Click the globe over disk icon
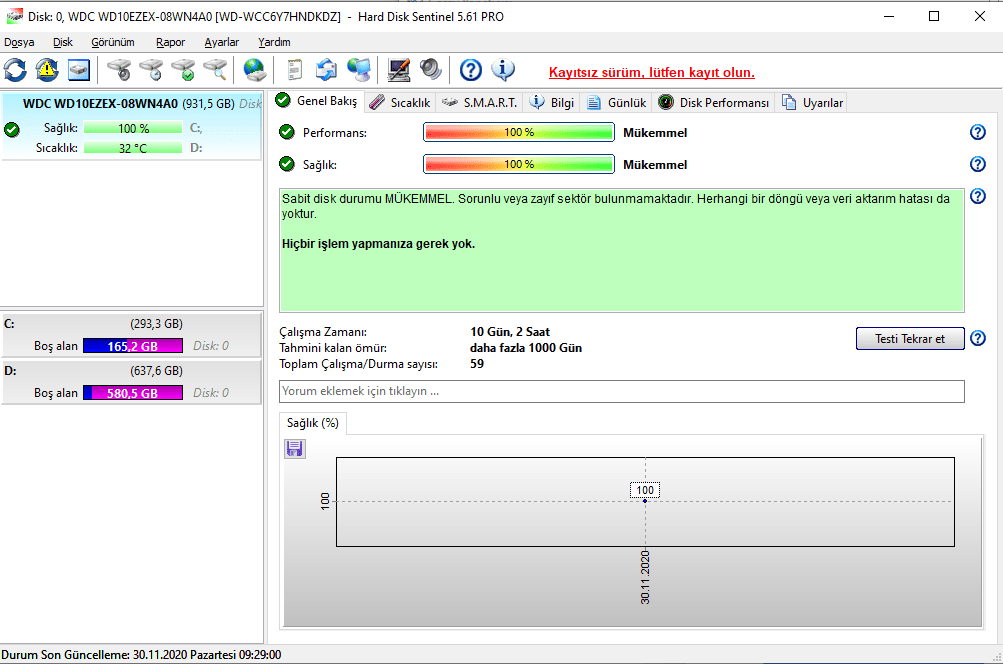The image size is (1003, 664). pos(255,70)
